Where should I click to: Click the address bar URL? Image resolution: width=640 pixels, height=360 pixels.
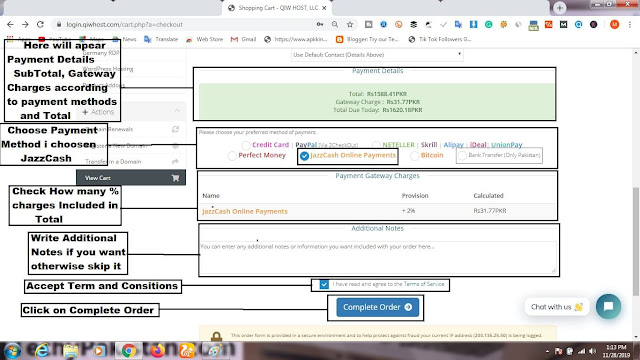click(124, 24)
